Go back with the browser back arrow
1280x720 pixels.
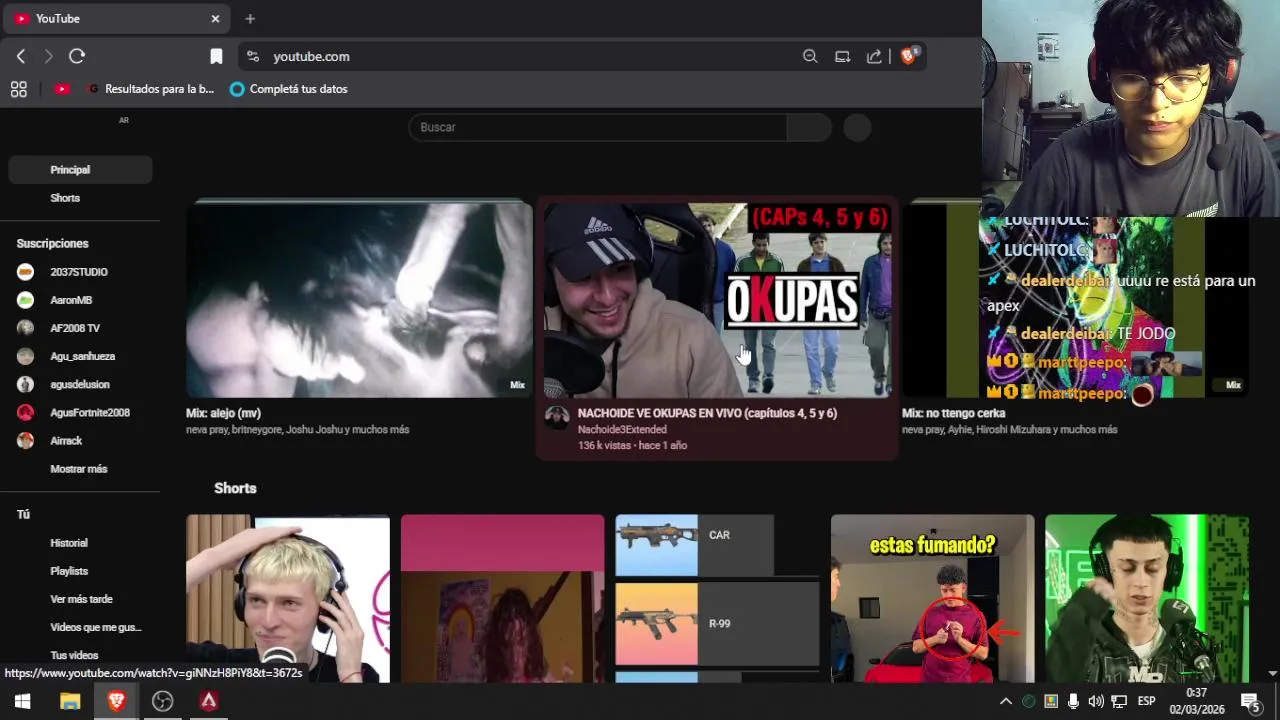tap(21, 57)
